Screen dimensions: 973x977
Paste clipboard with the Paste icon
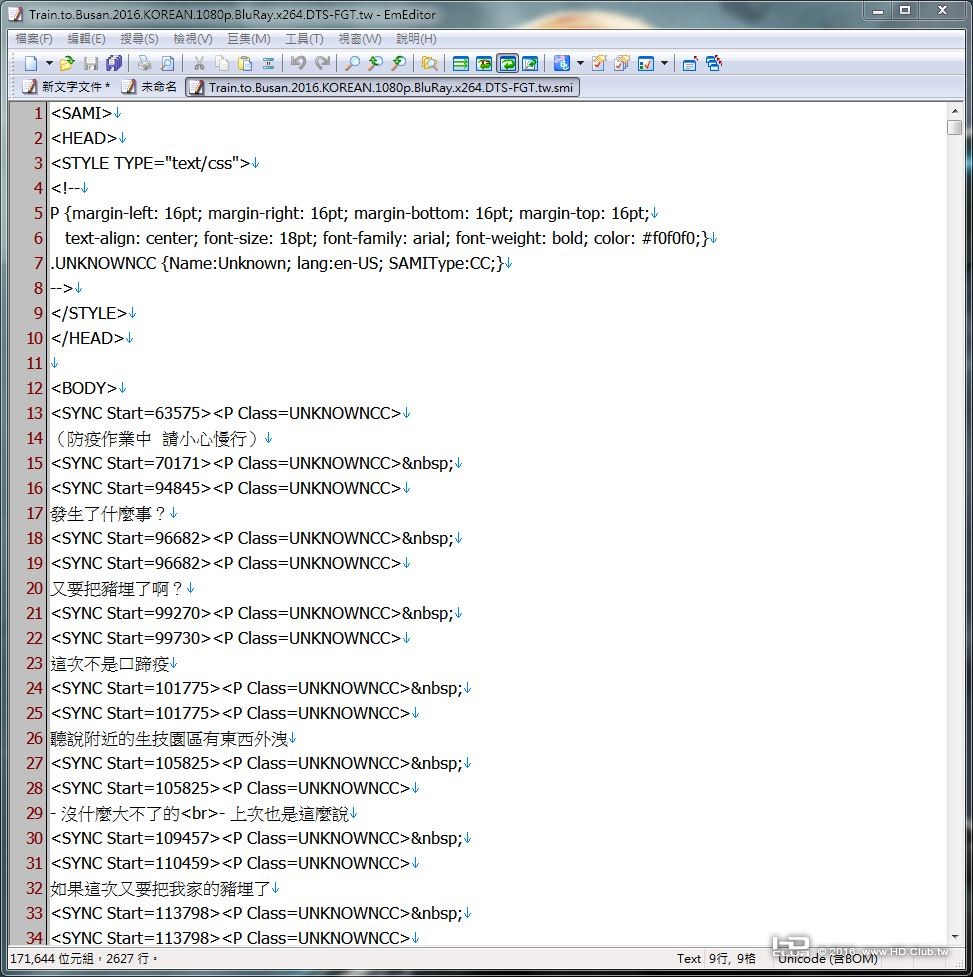[245, 63]
